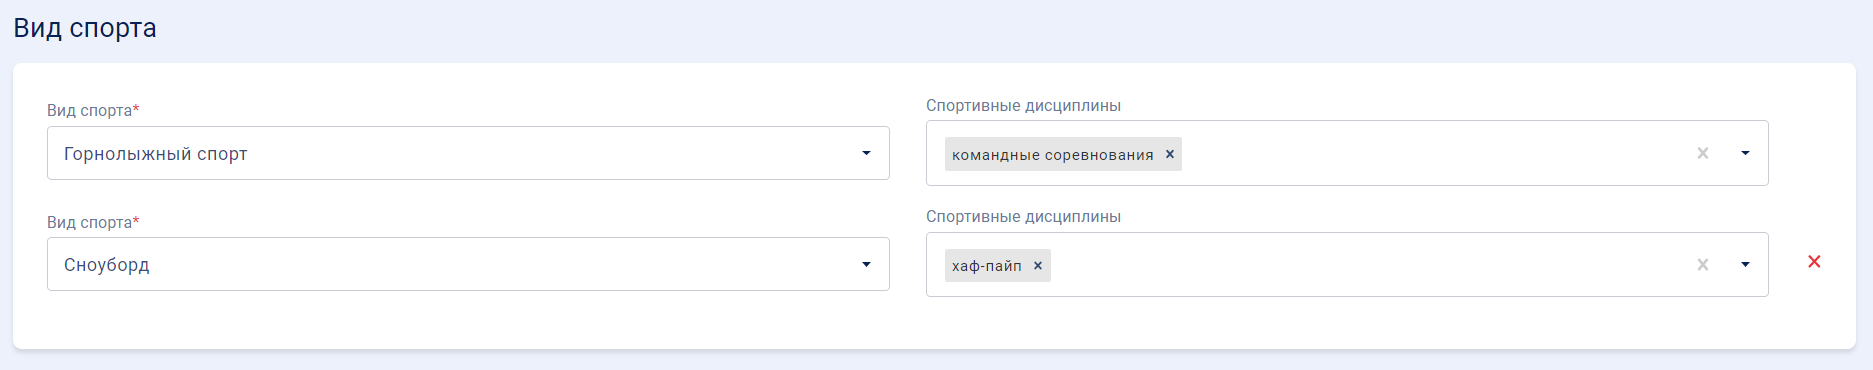Focus empty area of хаф-пайп field
Viewport: 1873px width, 370px height.
point(1370,265)
